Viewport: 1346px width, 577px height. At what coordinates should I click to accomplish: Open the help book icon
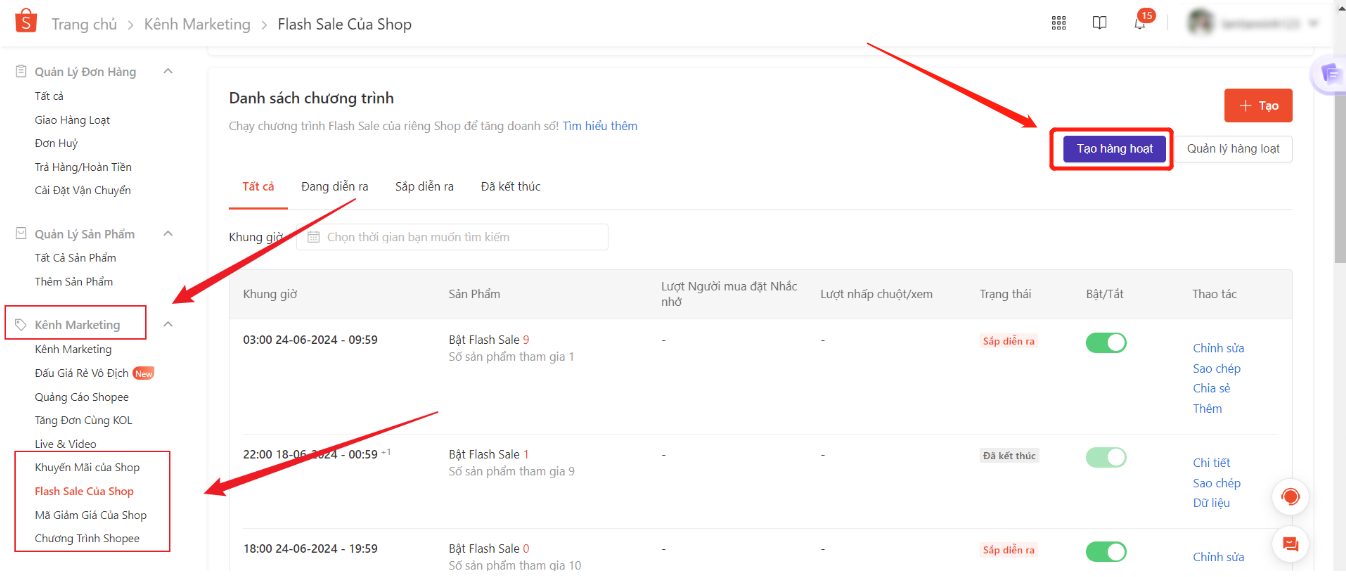click(x=1100, y=23)
